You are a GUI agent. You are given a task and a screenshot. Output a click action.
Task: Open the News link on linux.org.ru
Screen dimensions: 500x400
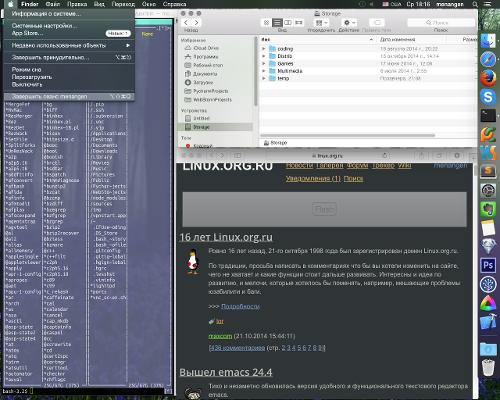[299, 166]
